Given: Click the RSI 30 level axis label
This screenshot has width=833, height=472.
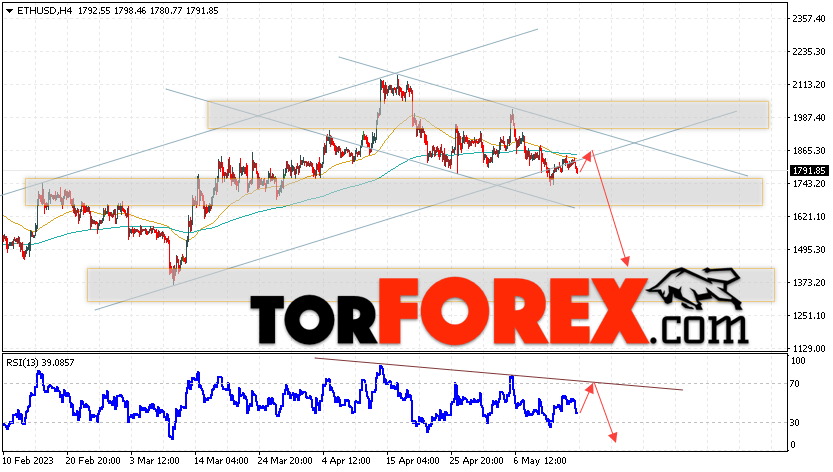Looking at the screenshot, I should coord(795,423).
